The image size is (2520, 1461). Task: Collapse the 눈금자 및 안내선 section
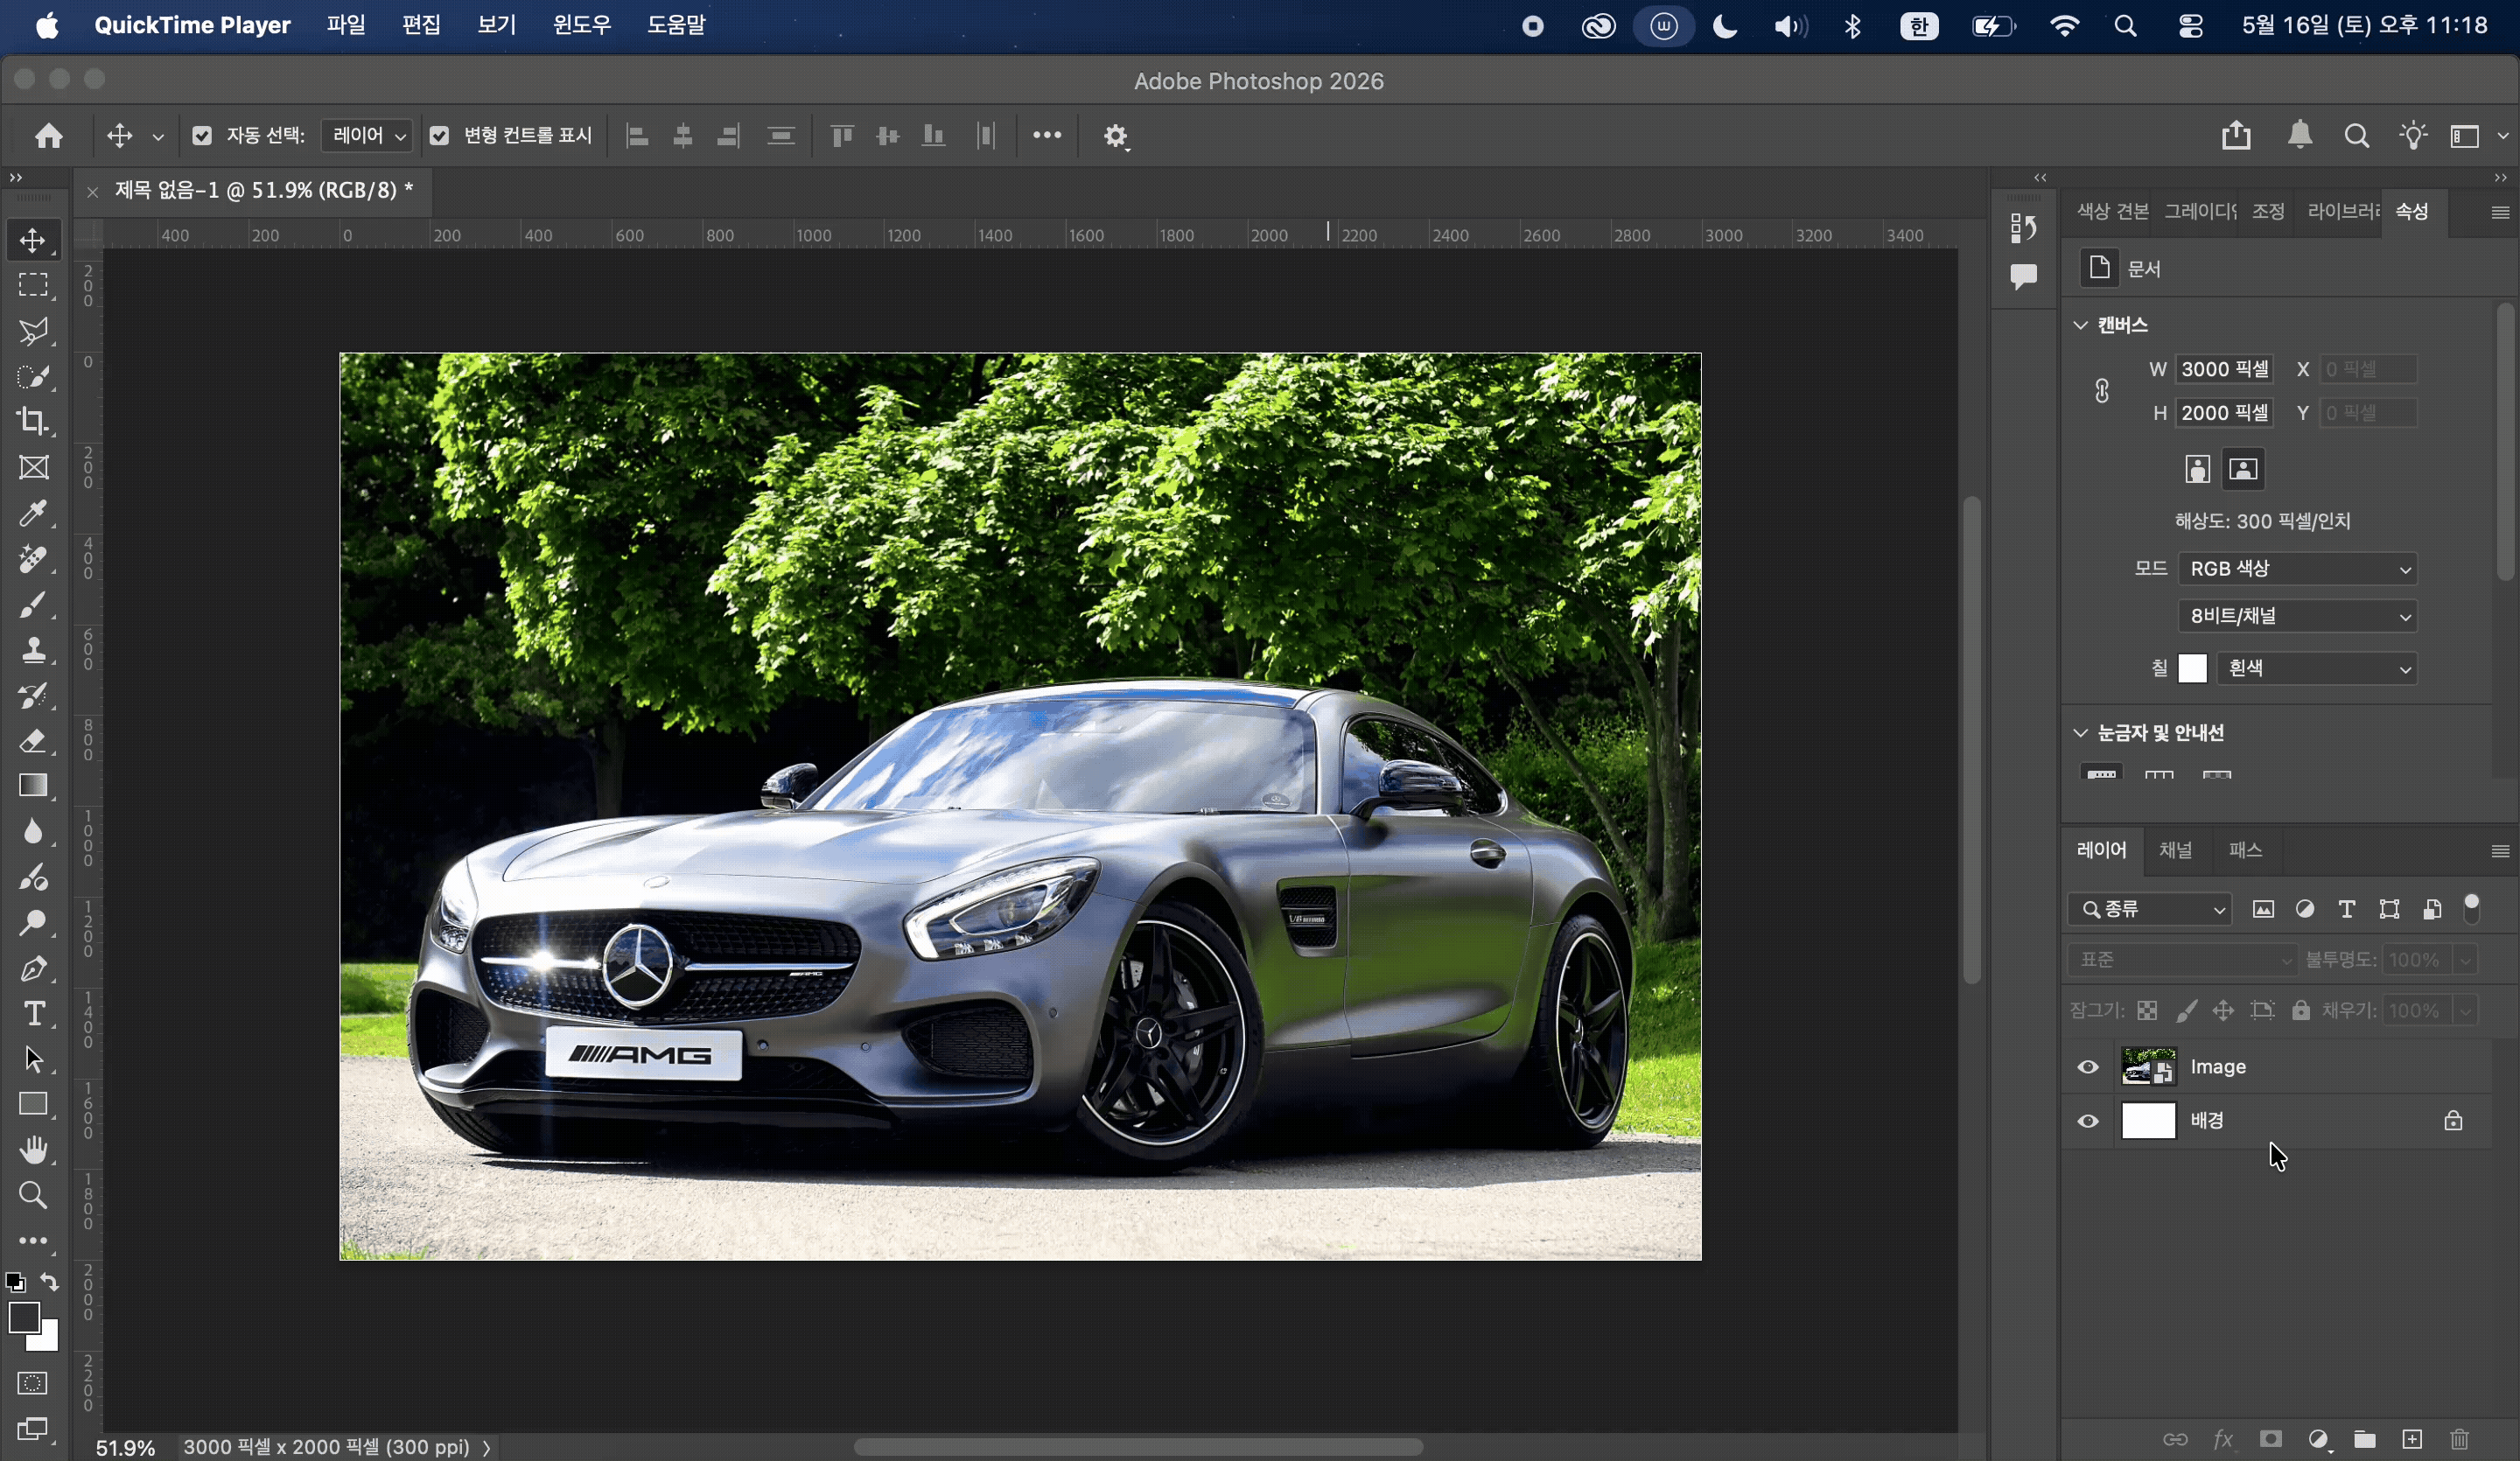coord(2081,733)
